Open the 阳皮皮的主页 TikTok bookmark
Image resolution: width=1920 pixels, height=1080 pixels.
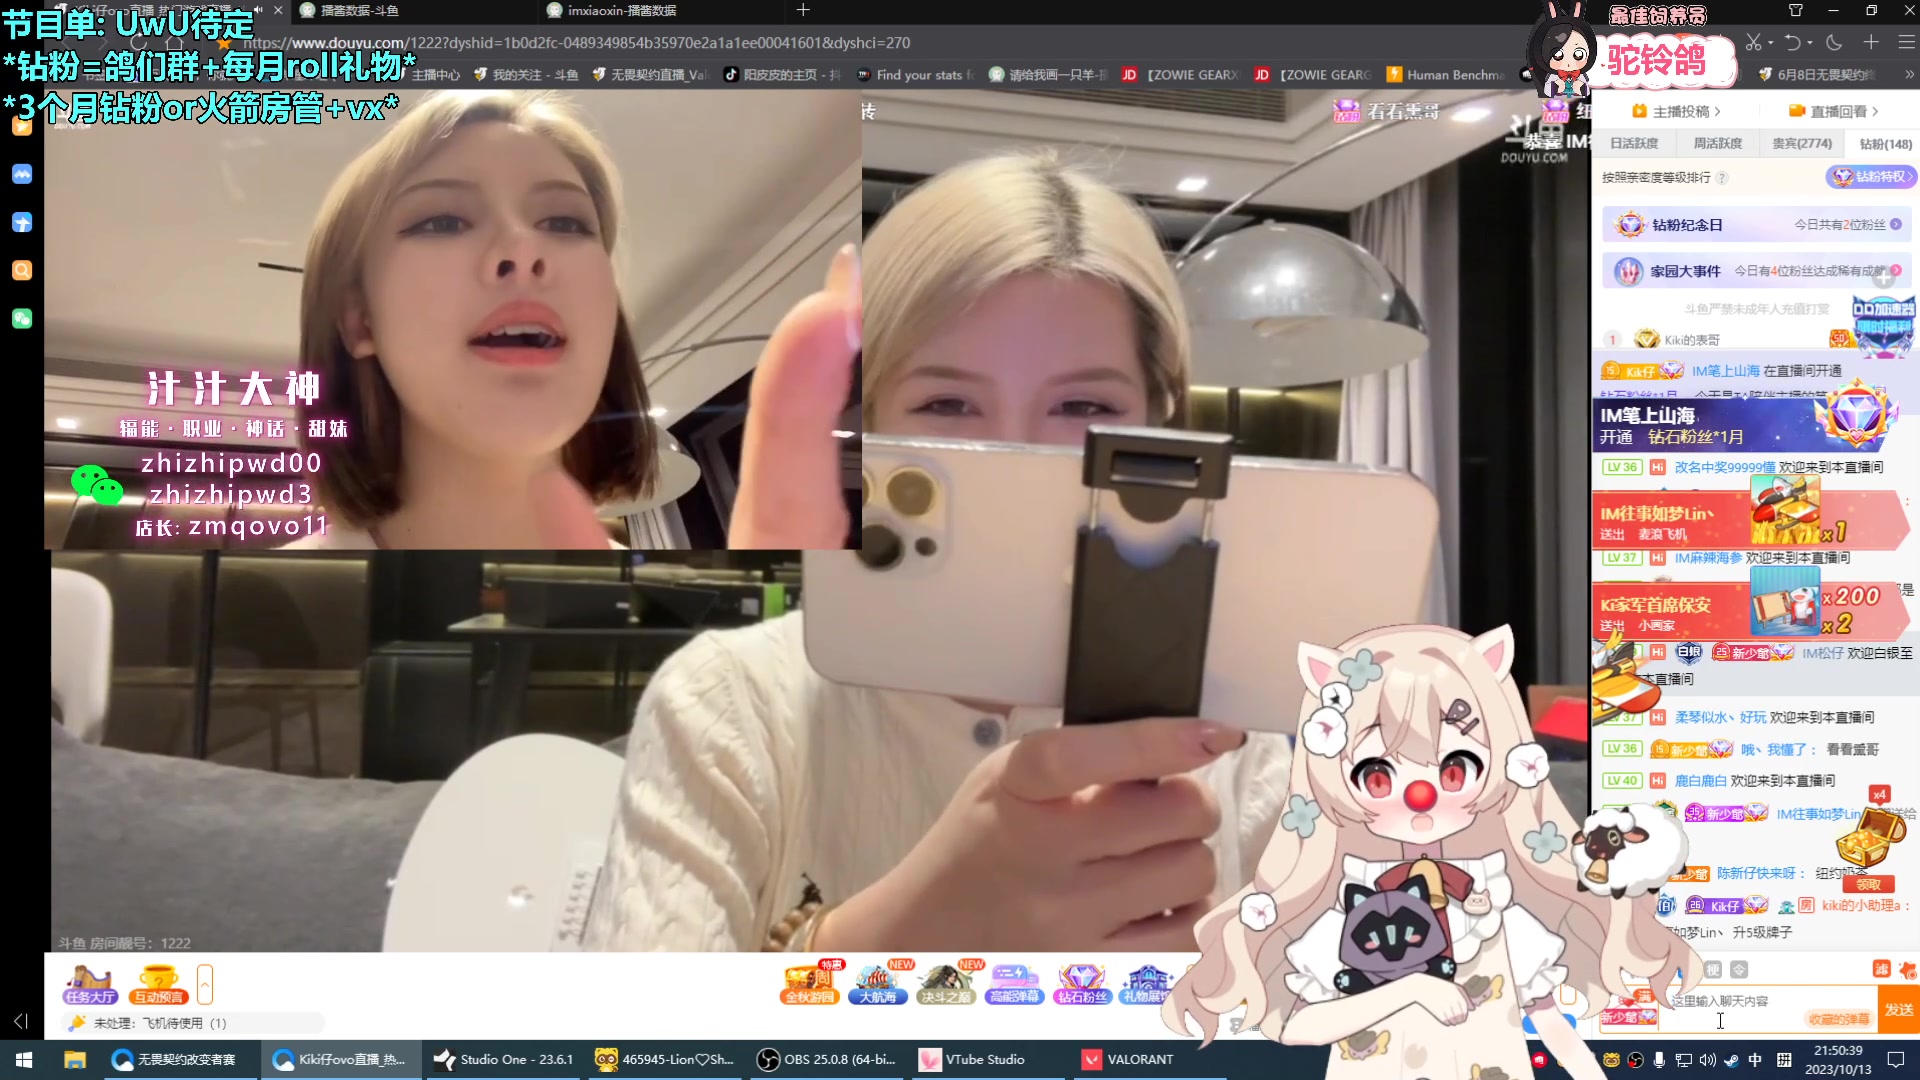point(782,75)
